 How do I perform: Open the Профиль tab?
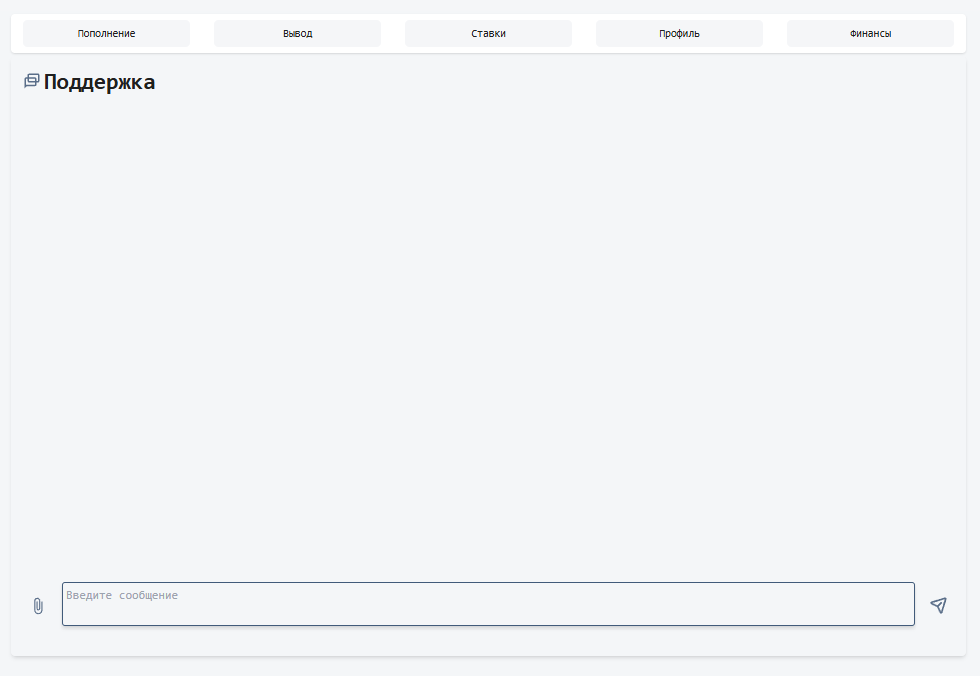click(678, 32)
